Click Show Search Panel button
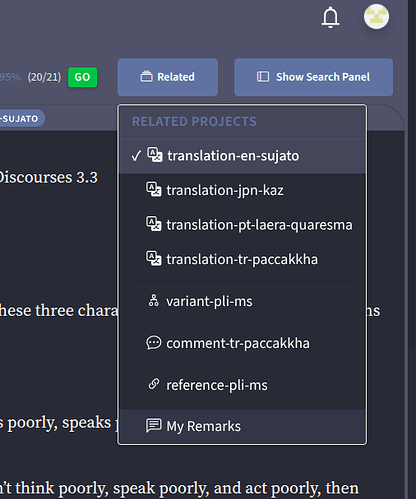 313,77
